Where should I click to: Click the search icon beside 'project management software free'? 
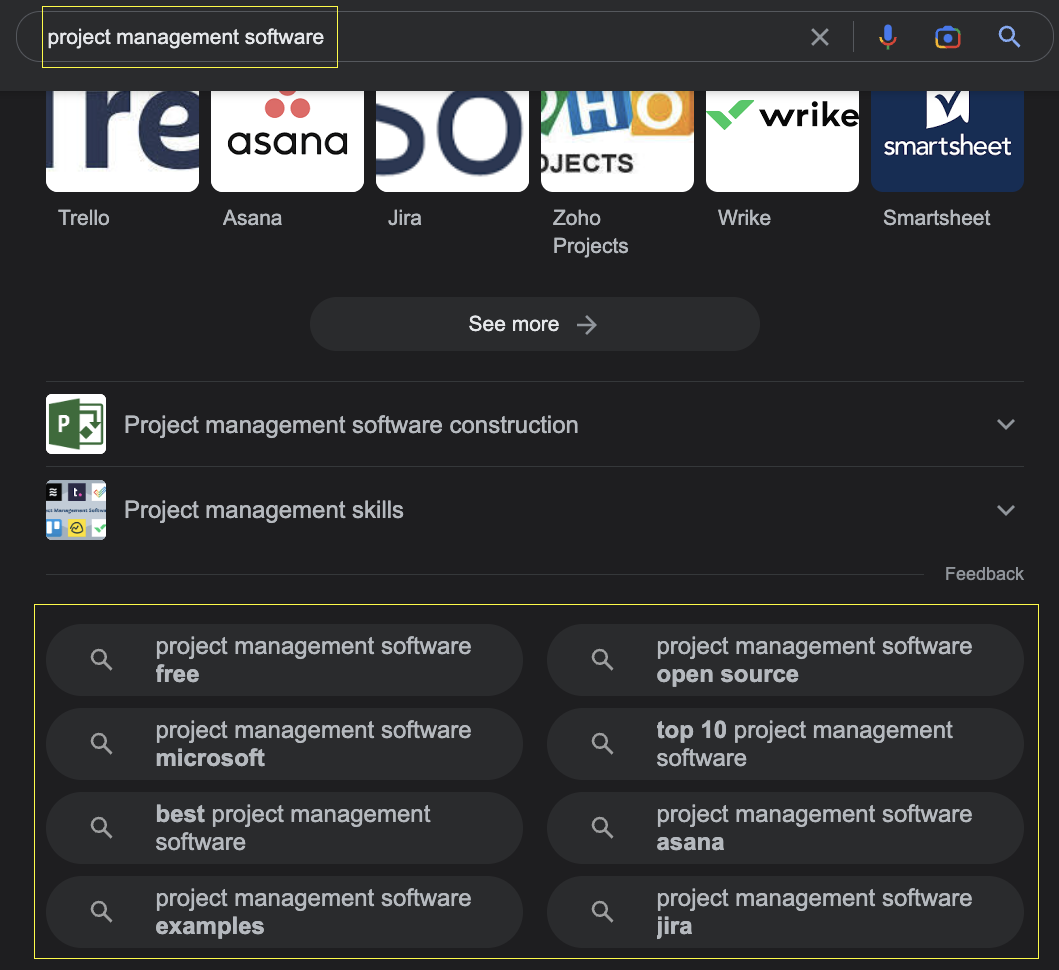(100, 660)
